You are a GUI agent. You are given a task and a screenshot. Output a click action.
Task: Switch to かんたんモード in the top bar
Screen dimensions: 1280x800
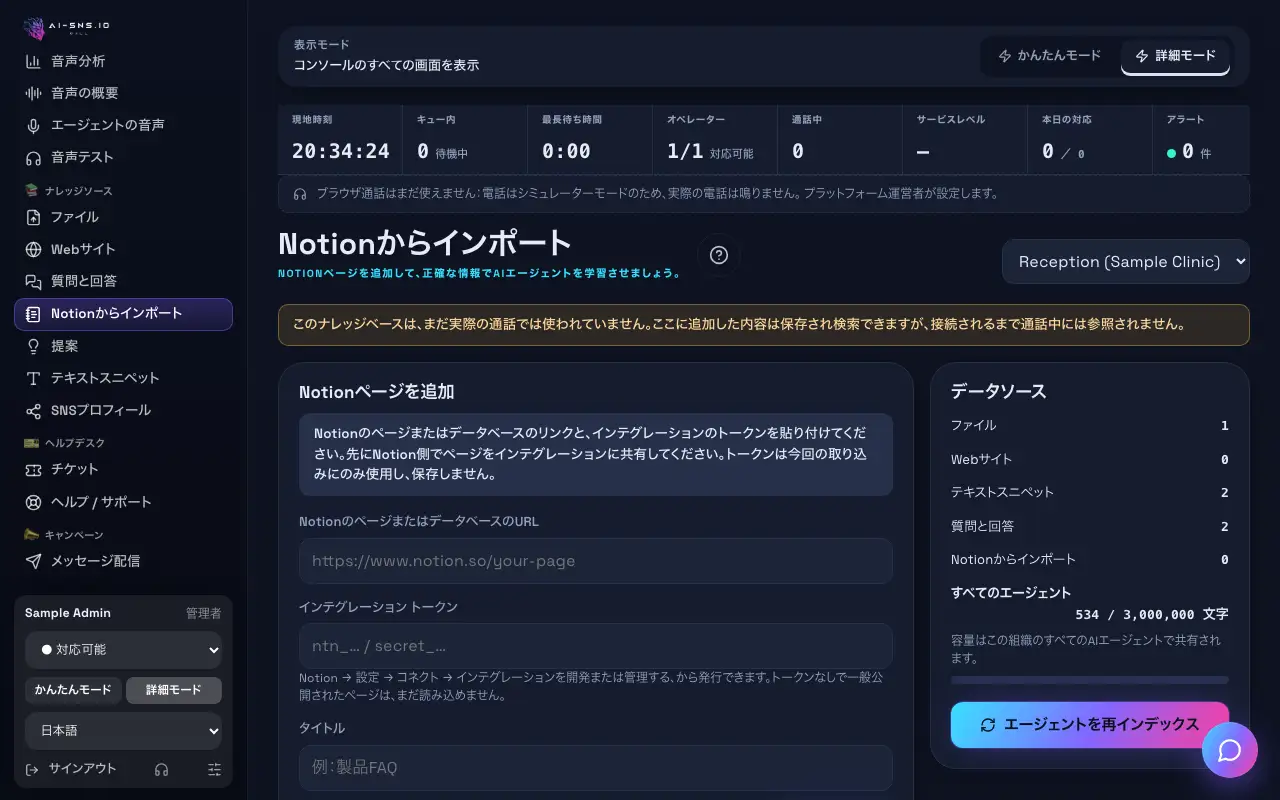pyautogui.click(x=1050, y=56)
